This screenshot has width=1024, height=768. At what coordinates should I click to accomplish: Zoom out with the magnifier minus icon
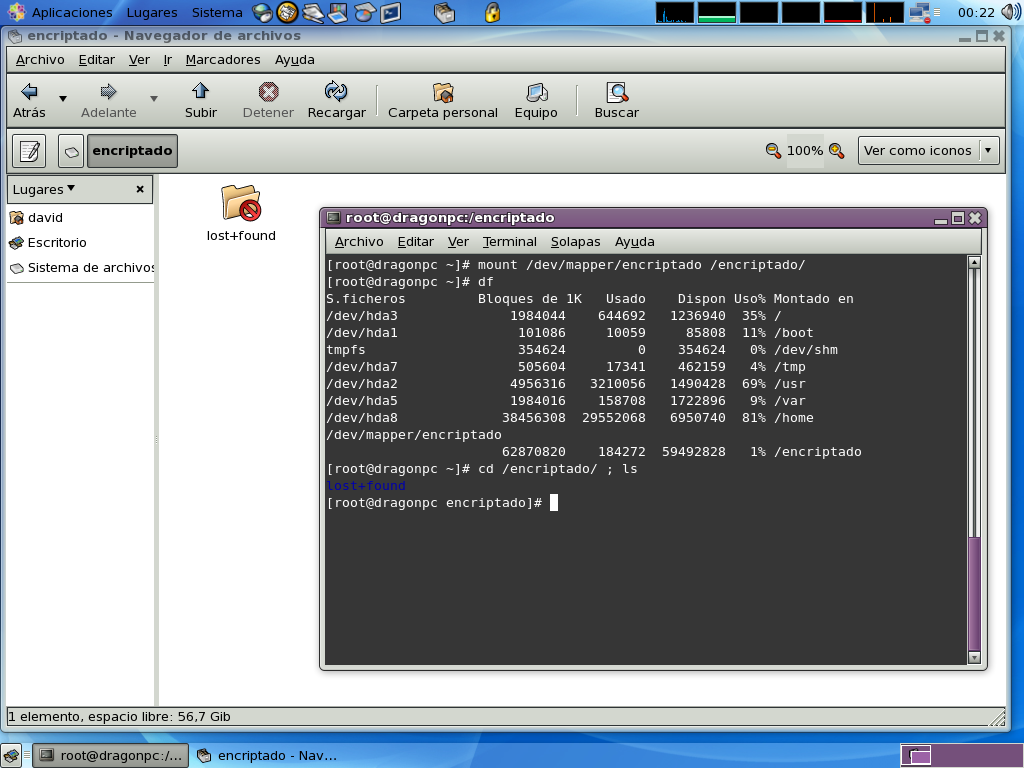[773, 151]
